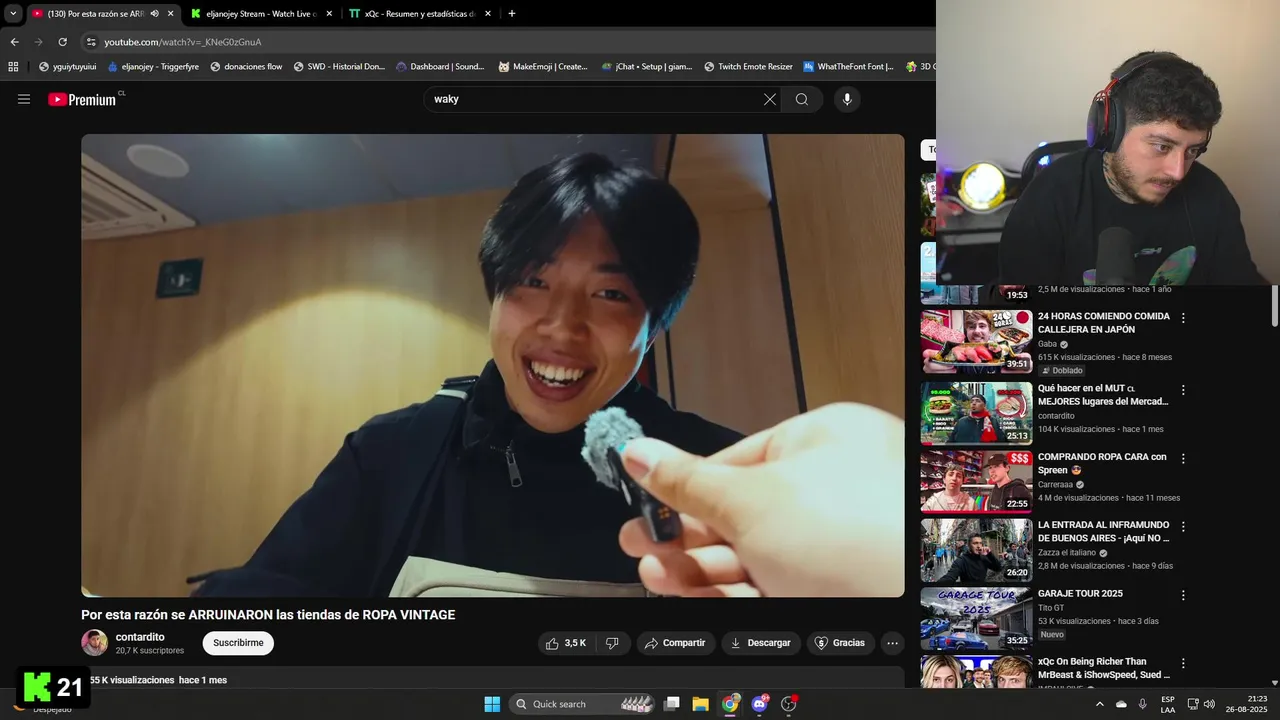Switch to xQc Resumen y estadísticas tab
Screen dimensions: 1280x720
pos(419,14)
